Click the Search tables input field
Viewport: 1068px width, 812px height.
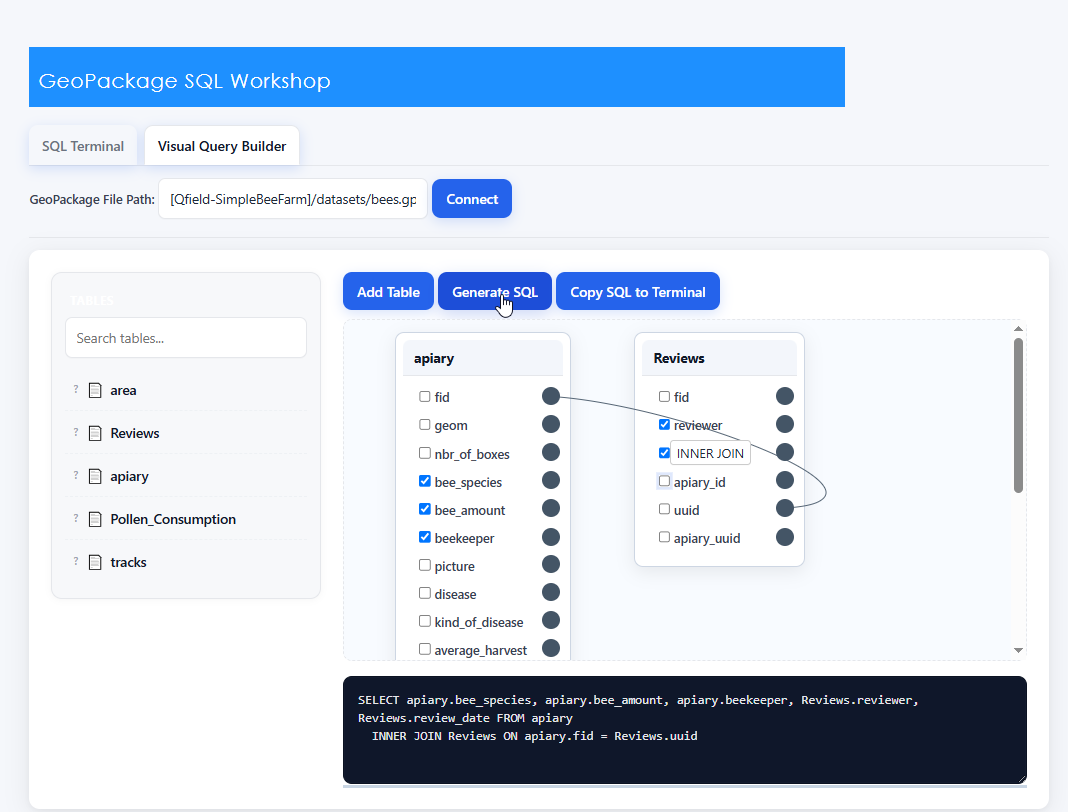[186, 338]
